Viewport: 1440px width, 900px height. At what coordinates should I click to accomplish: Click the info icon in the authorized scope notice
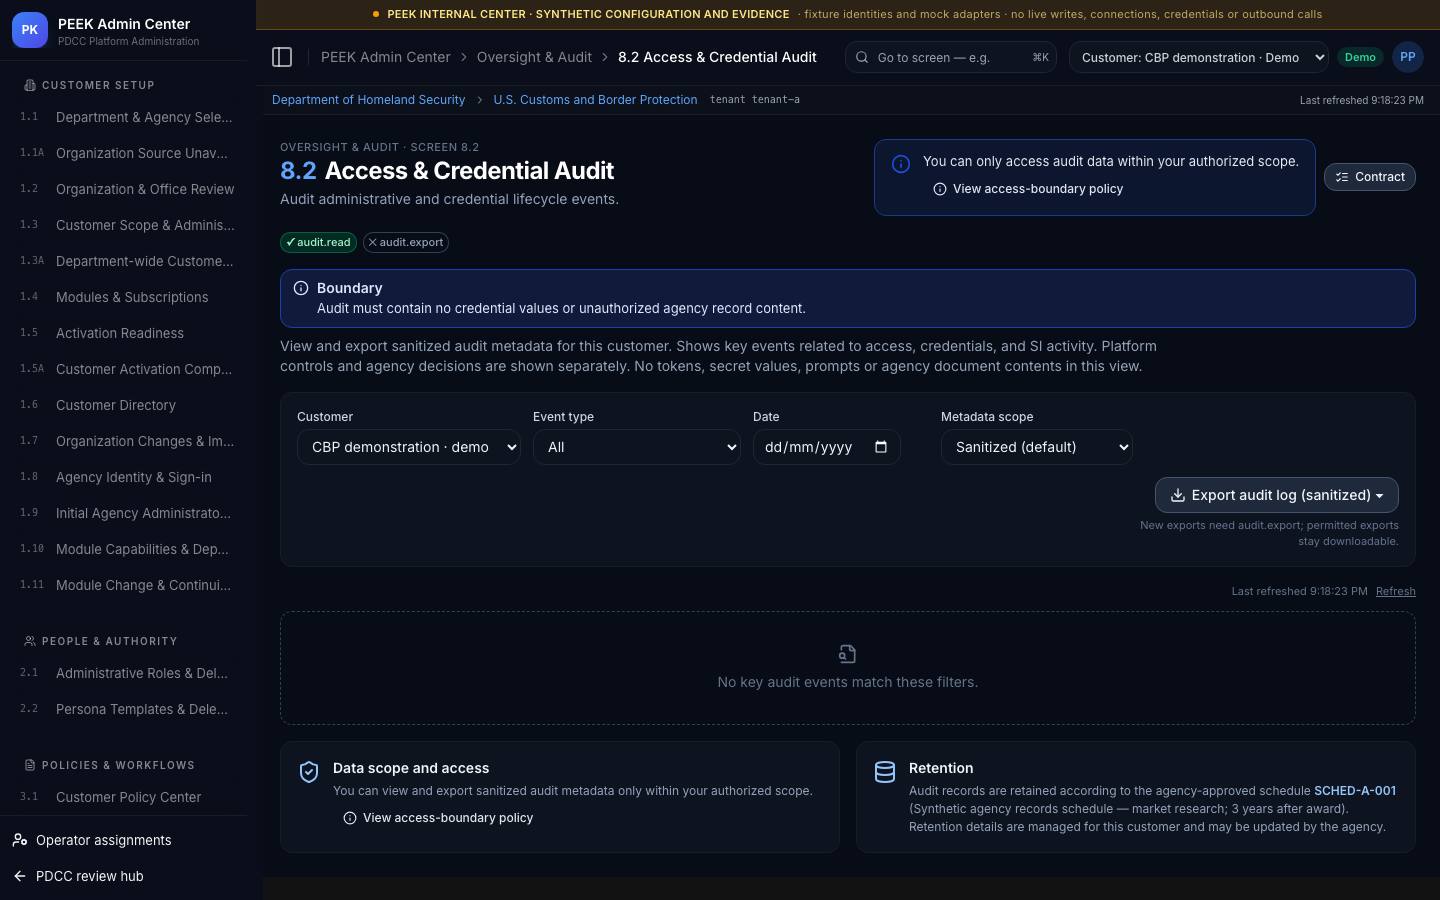tap(901, 164)
